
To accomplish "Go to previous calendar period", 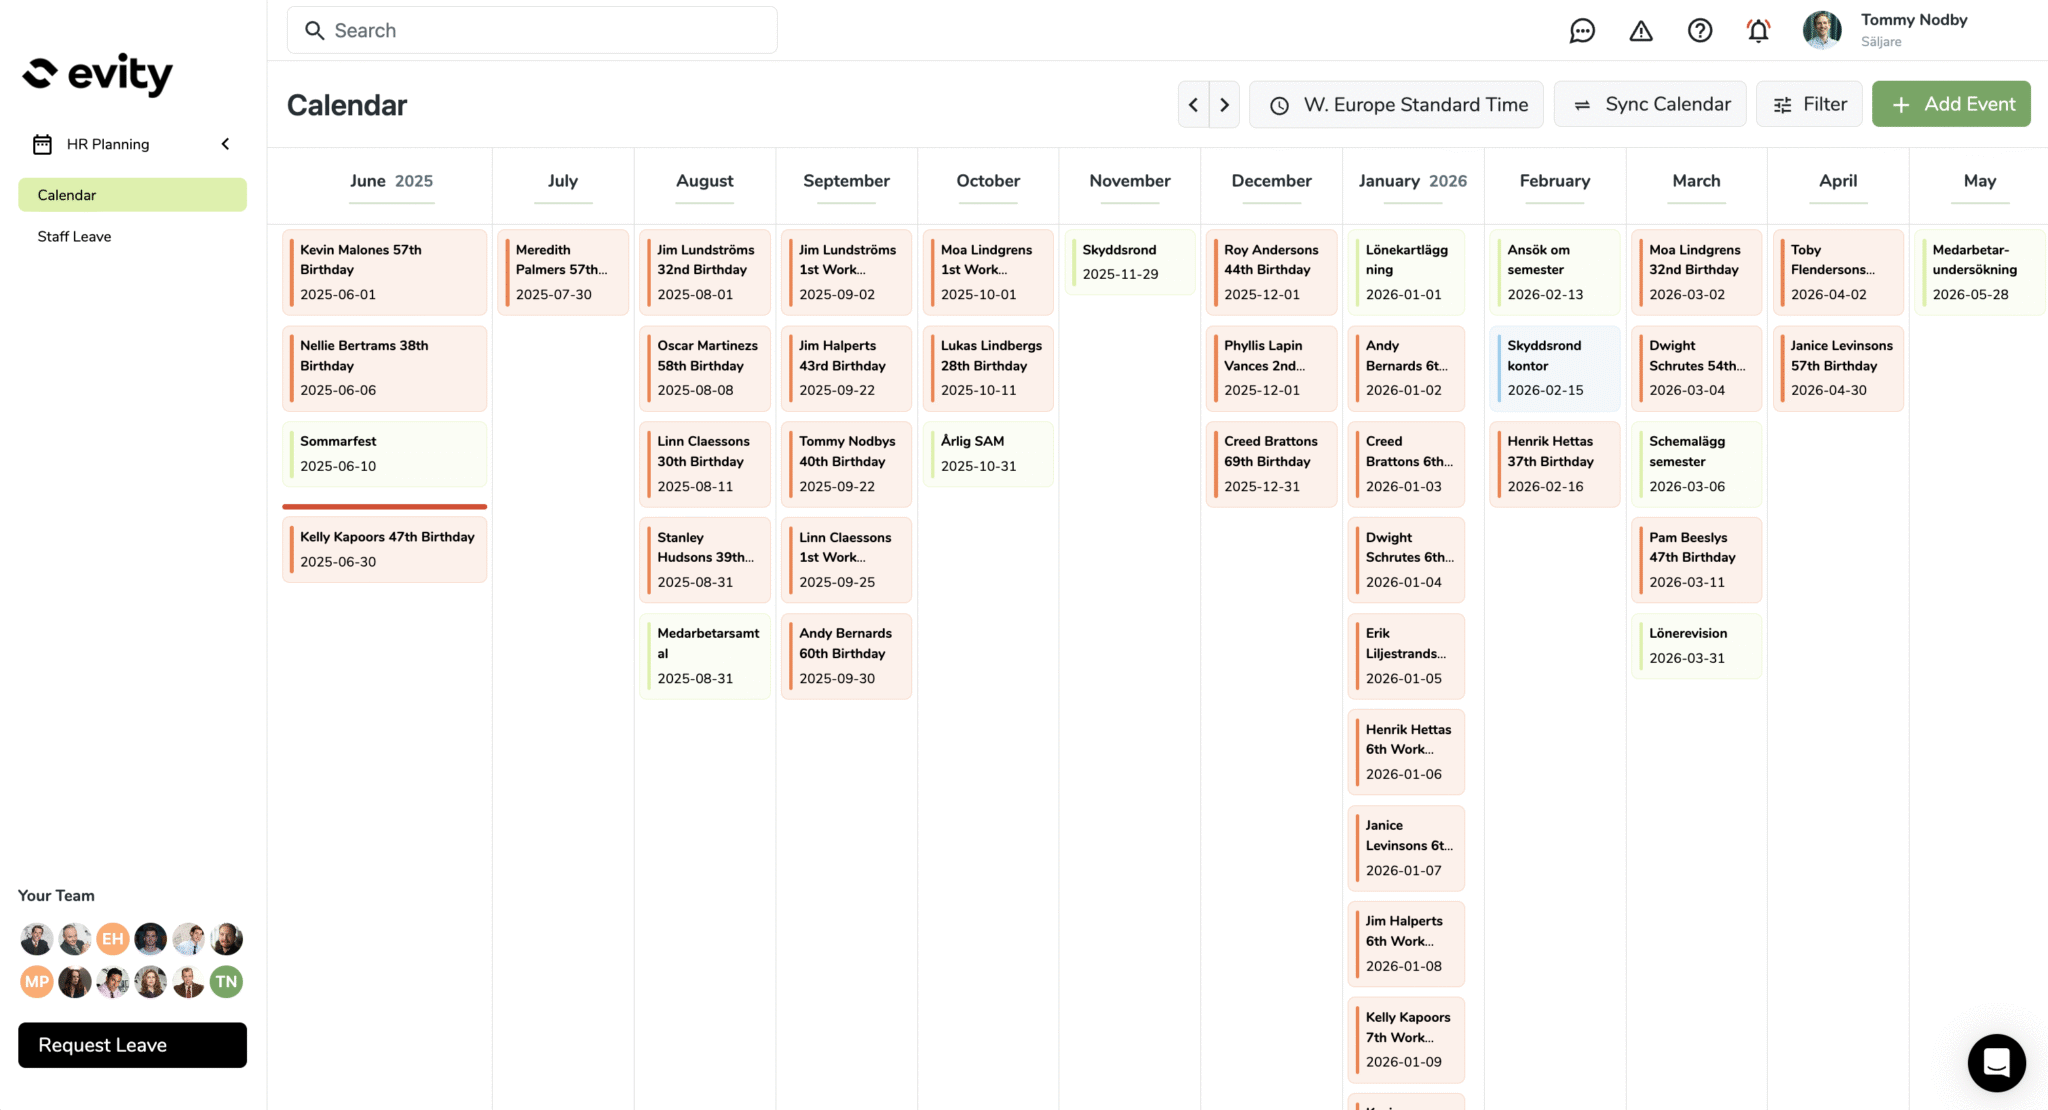I will (1193, 104).
